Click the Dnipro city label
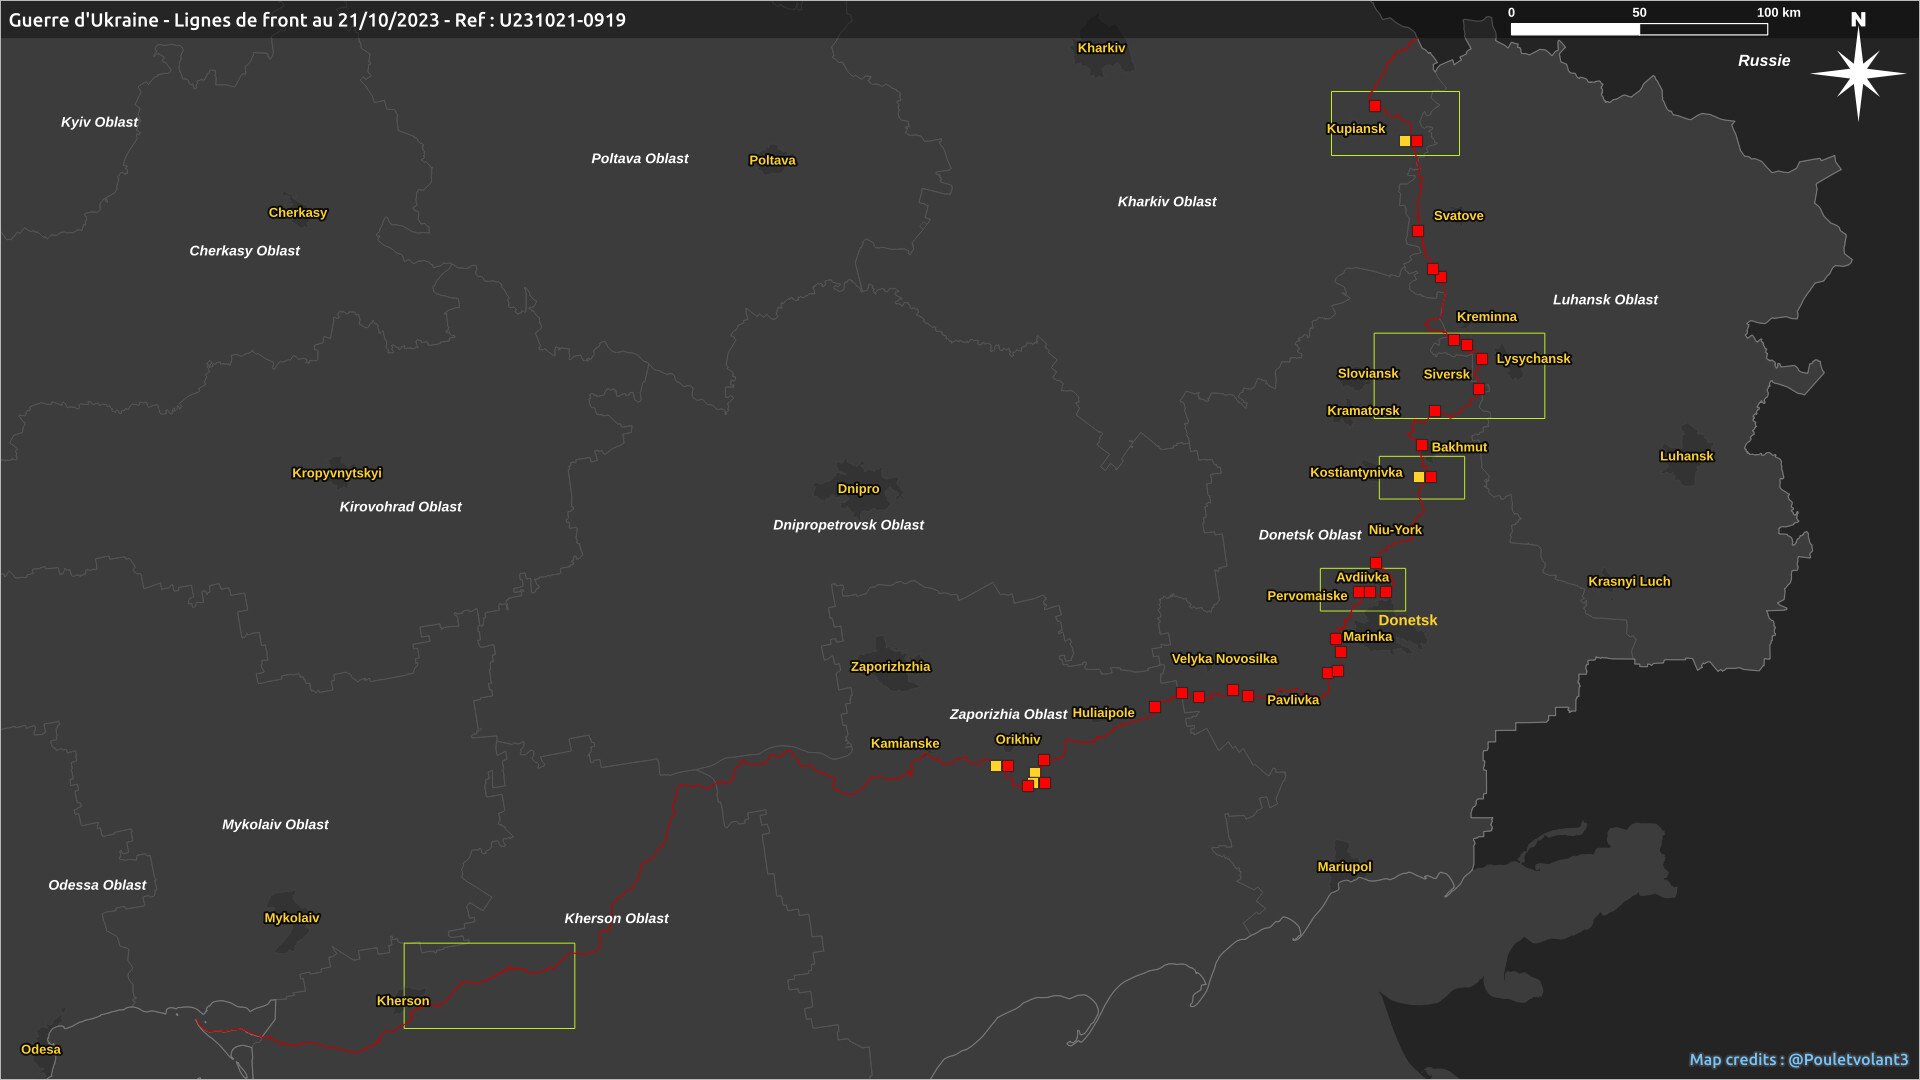The width and height of the screenshot is (1920, 1080). coord(858,489)
